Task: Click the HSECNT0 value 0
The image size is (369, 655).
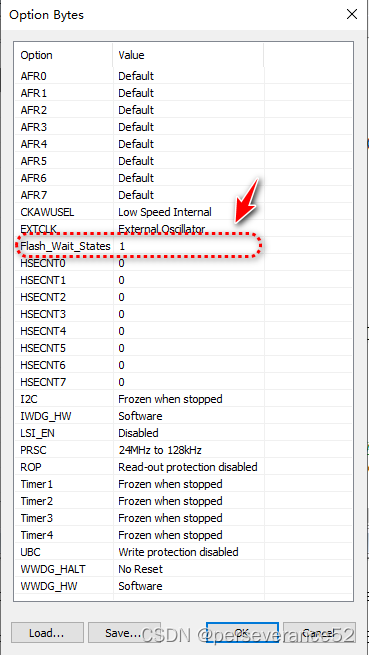Action: (x=121, y=263)
